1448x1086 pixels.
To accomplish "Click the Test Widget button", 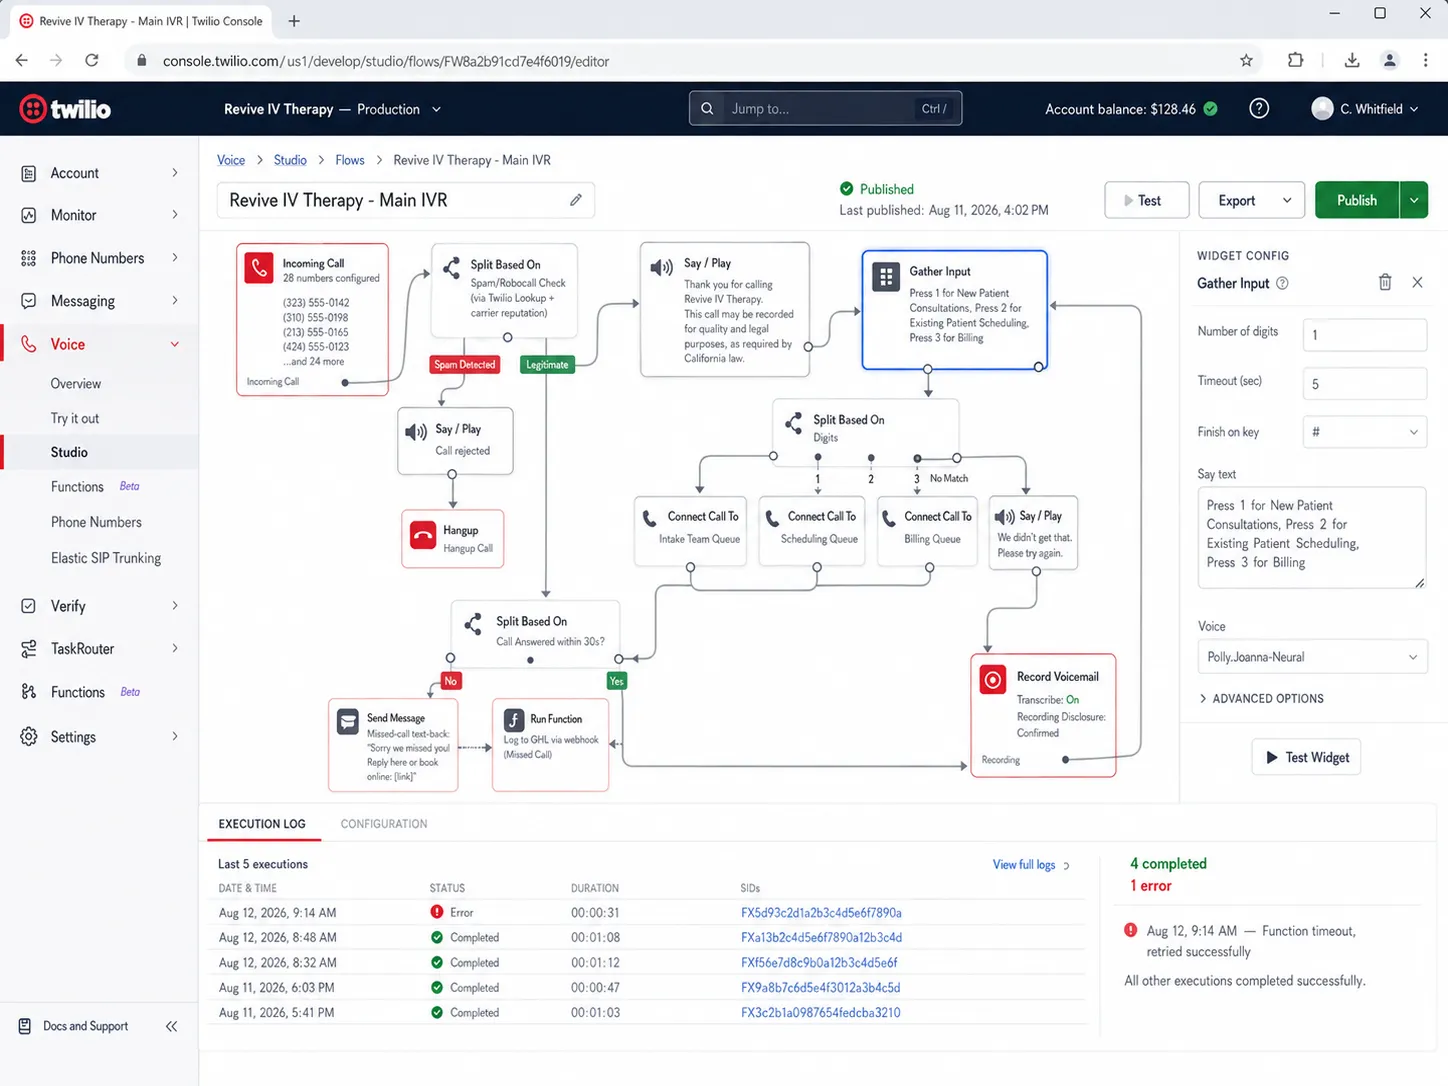I will pyautogui.click(x=1306, y=757).
